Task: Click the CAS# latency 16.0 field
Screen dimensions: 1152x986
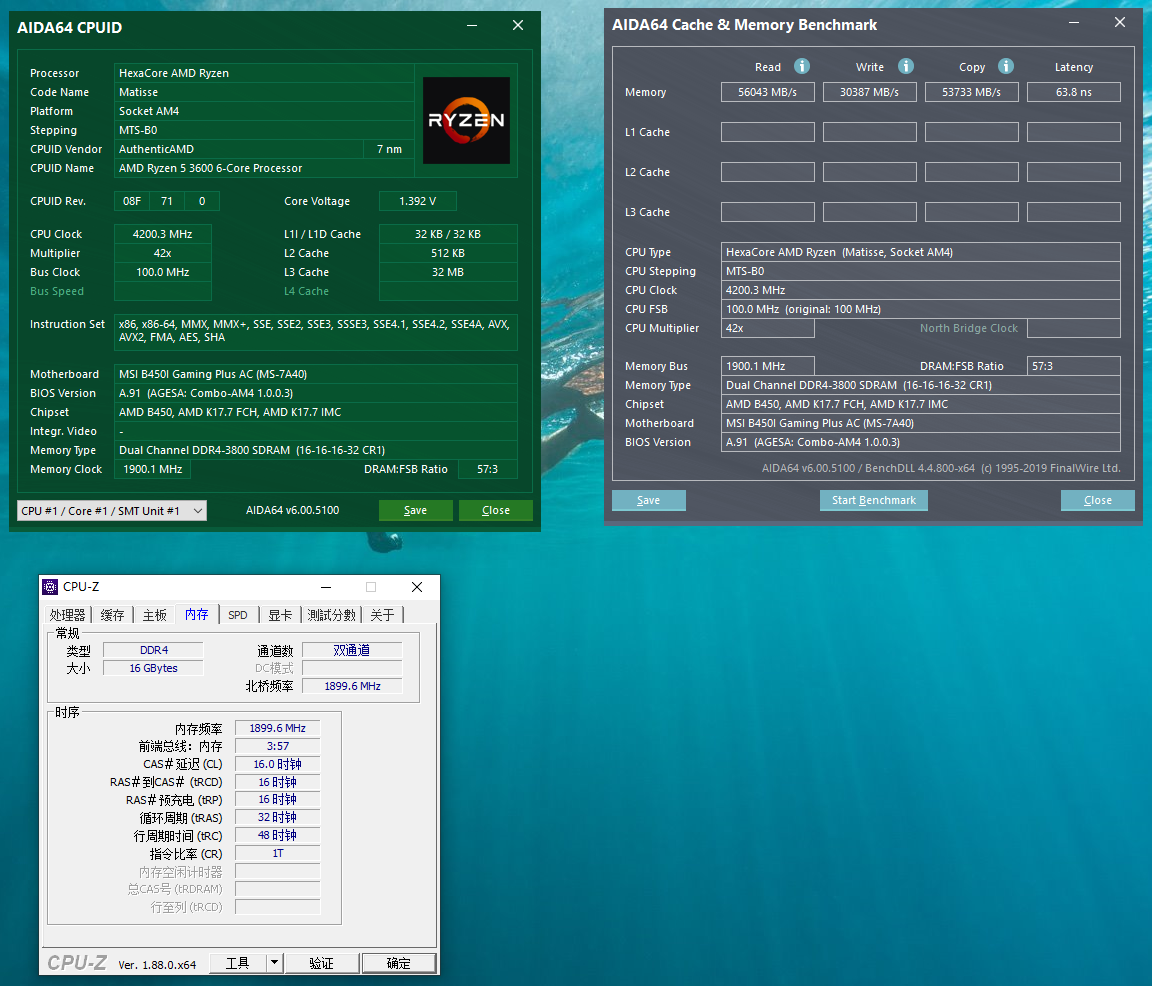Action: click(277, 763)
